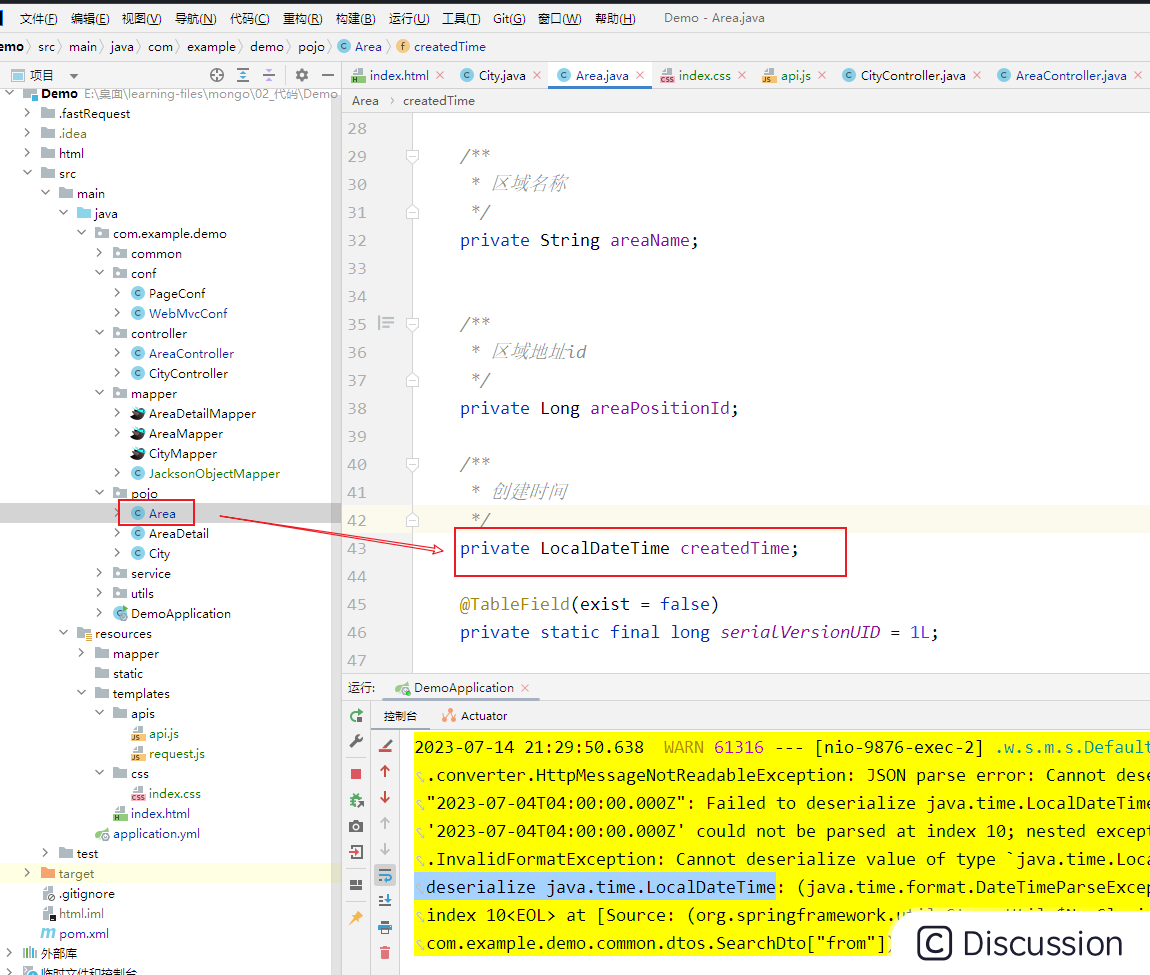Click red down arrow in console toolbar
This screenshot has height=975, width=1150.
pyautogui.click(x=385, y=797)
